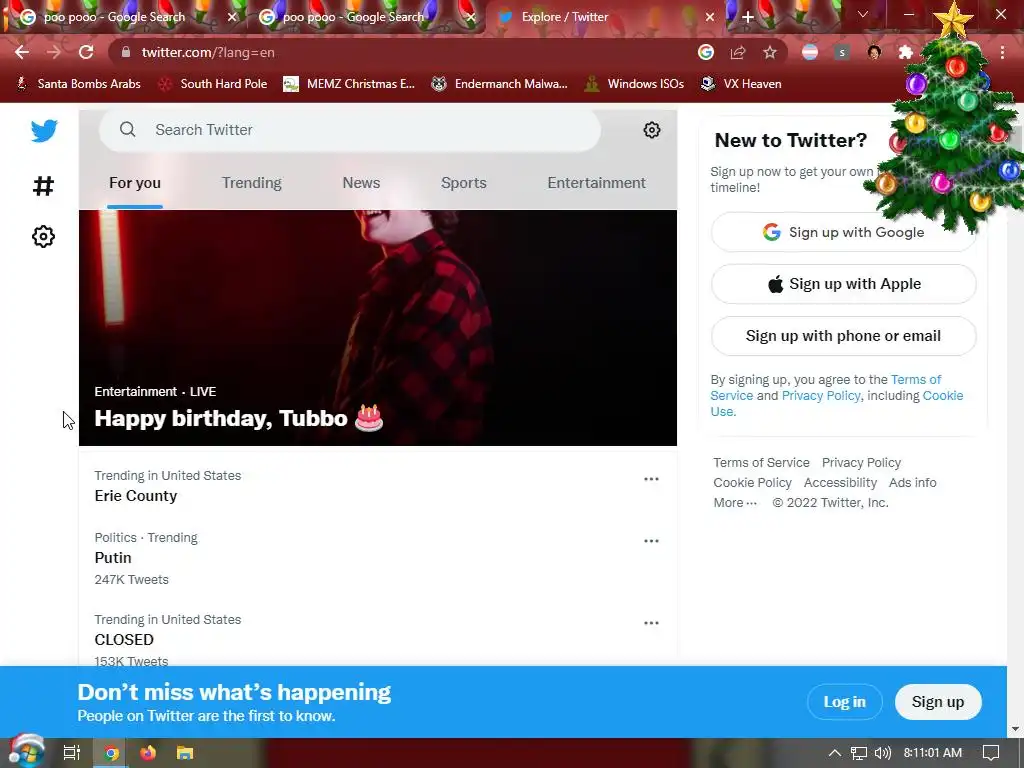This screenshot has width=1024, height=768.
Task: Open MEMZ Christmas bookmark
Action: [349, 84]
